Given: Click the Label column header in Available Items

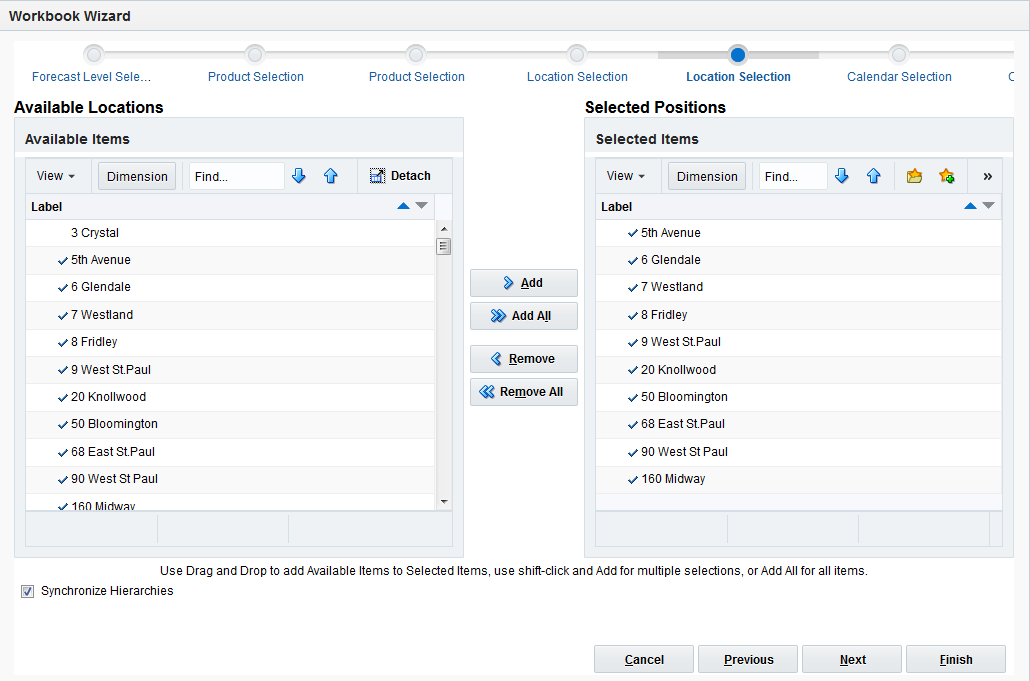Looking at the screenshot, I should point(230,207).
